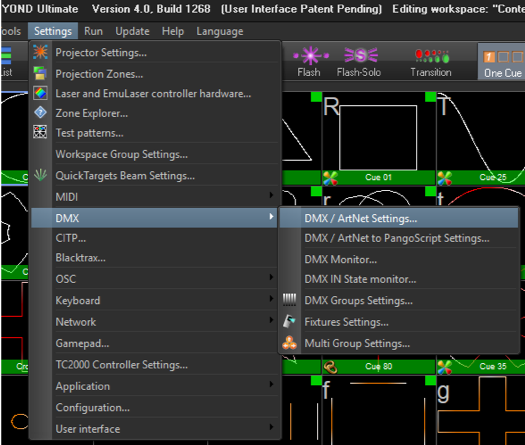Screen dimensions: 525x445
Task: Select the cue cell labeled f
Action: click(379, 411)
